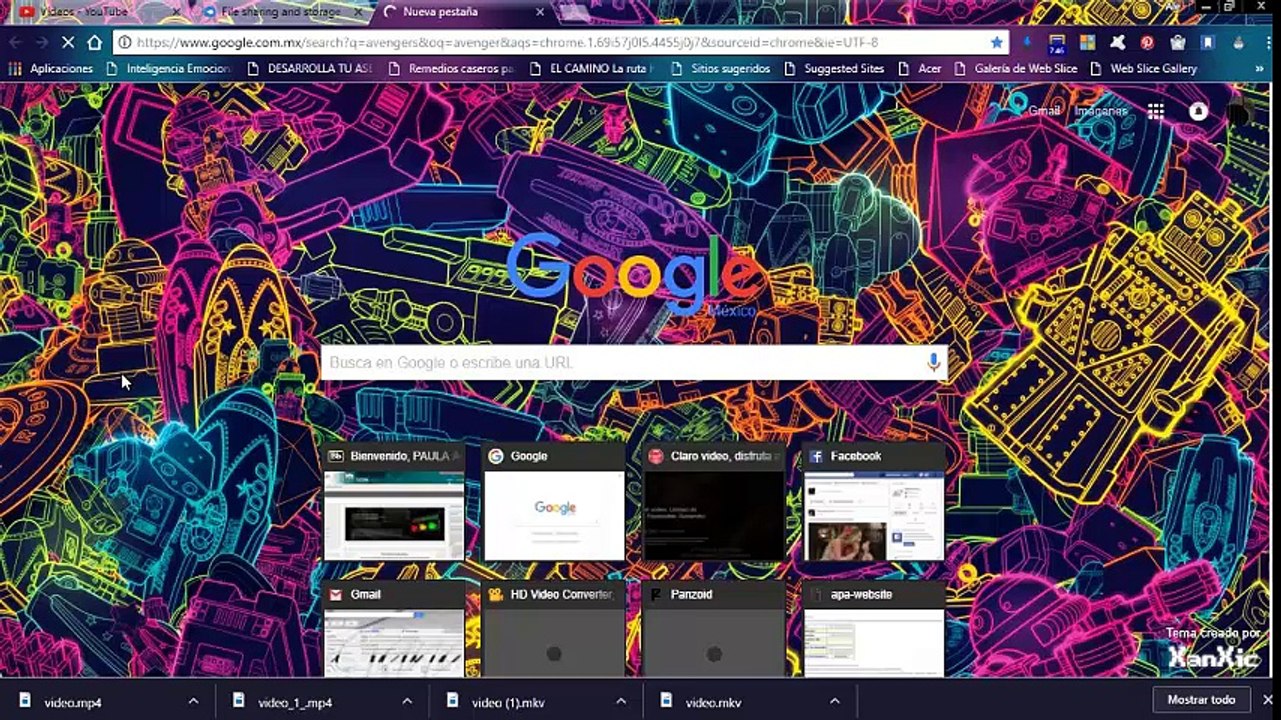Screen dimensions: 1281x720
Task: Go back using the back arrow
Action: point(16,42)
